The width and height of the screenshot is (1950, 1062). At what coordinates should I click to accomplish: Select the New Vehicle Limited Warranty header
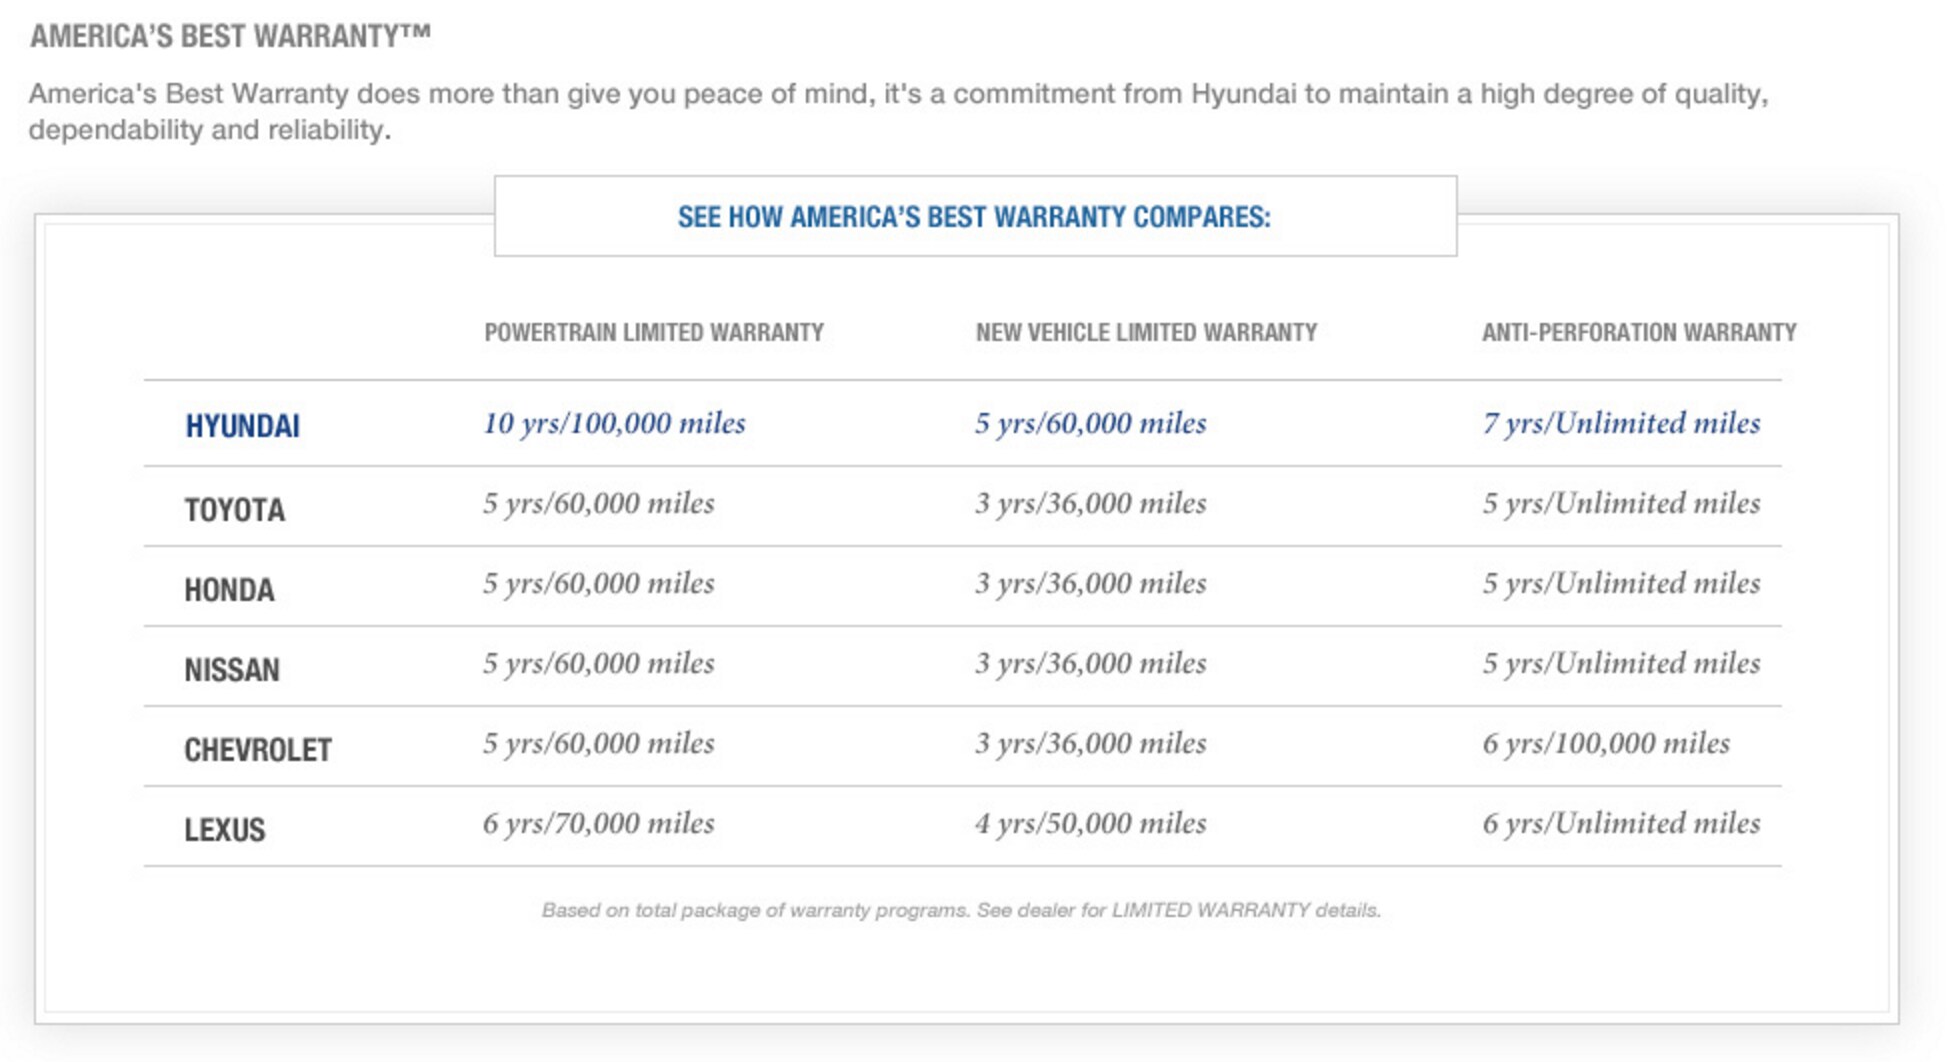pyautogui.click(x=1146, y=332)
